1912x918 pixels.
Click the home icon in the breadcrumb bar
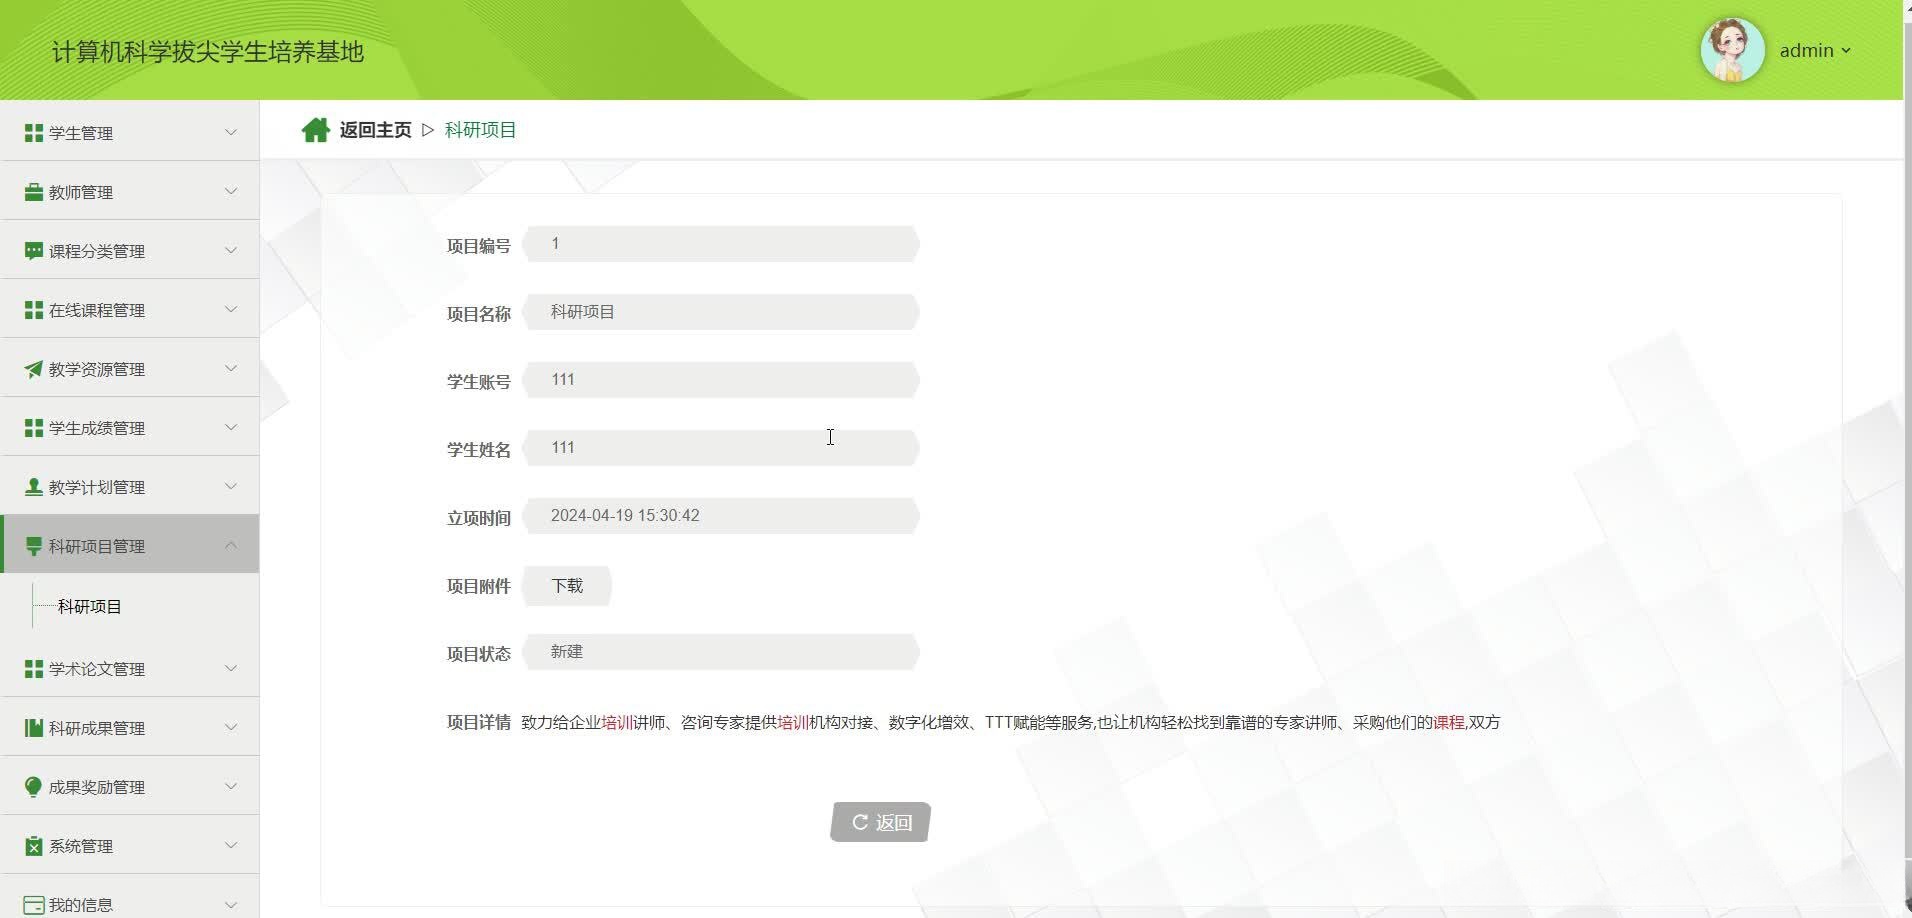(x=315, y=129)
